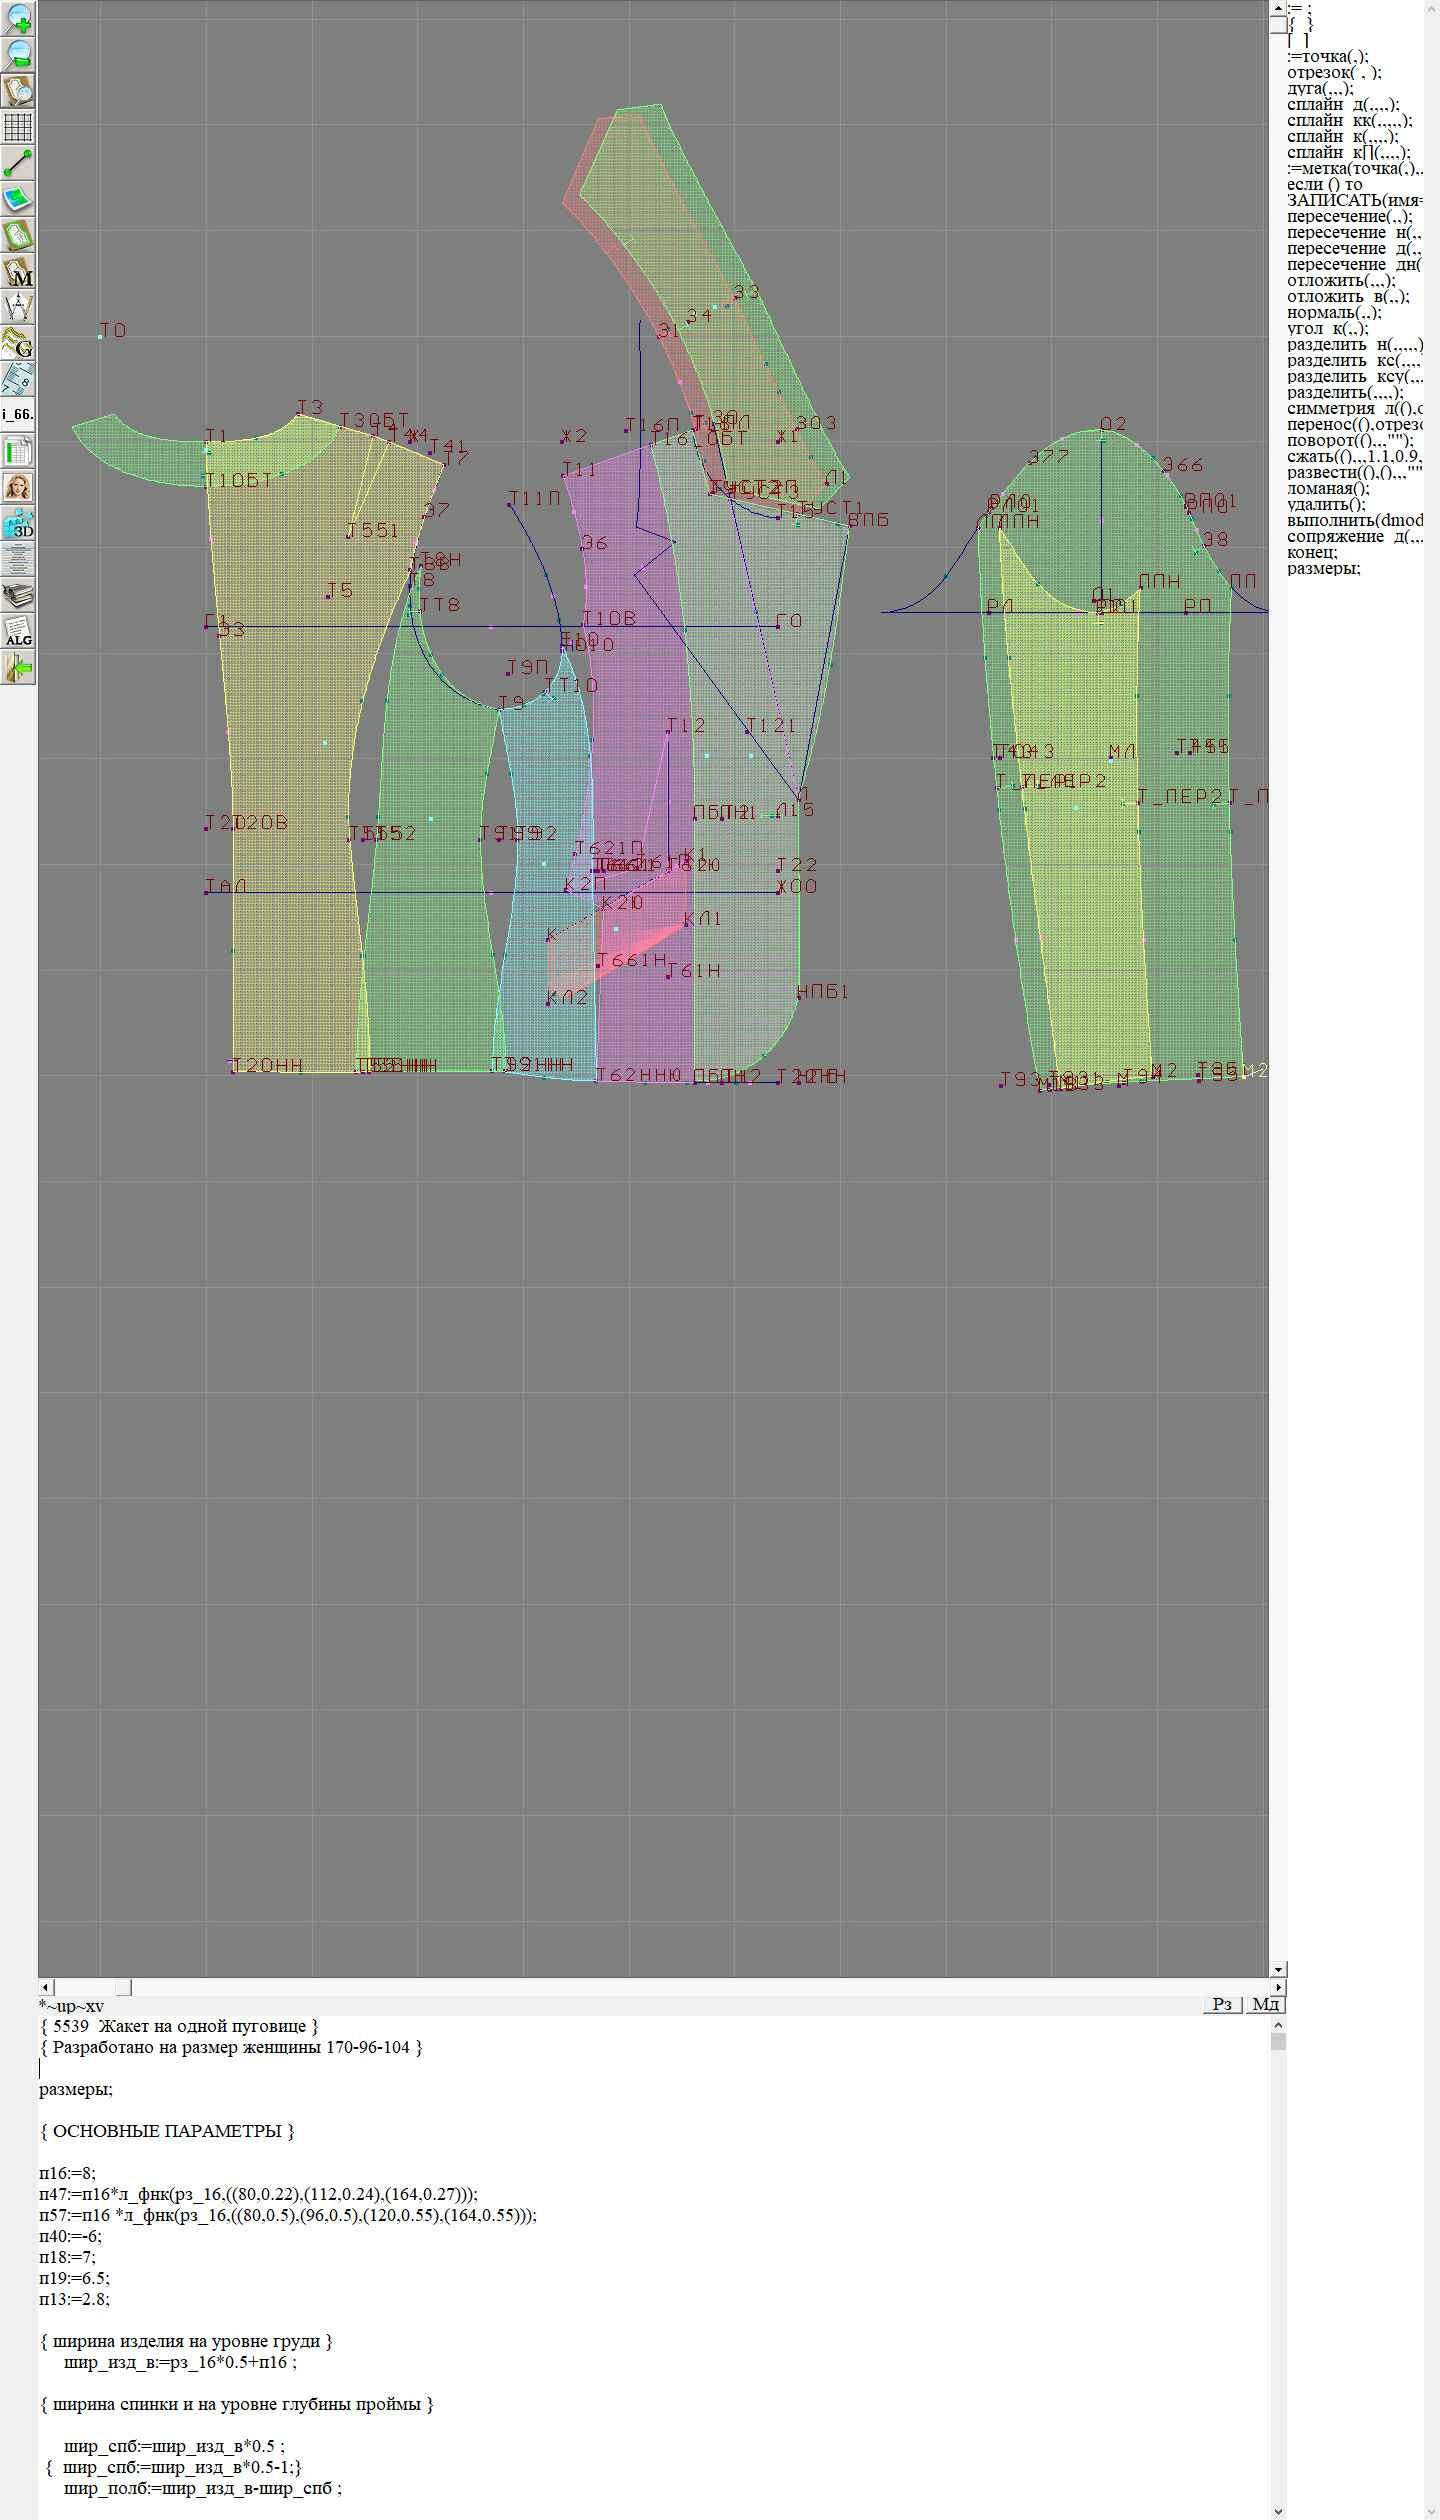The image size is (1440, 2520).
Task: Open the 3D view icon
Action: pos(18,524)
